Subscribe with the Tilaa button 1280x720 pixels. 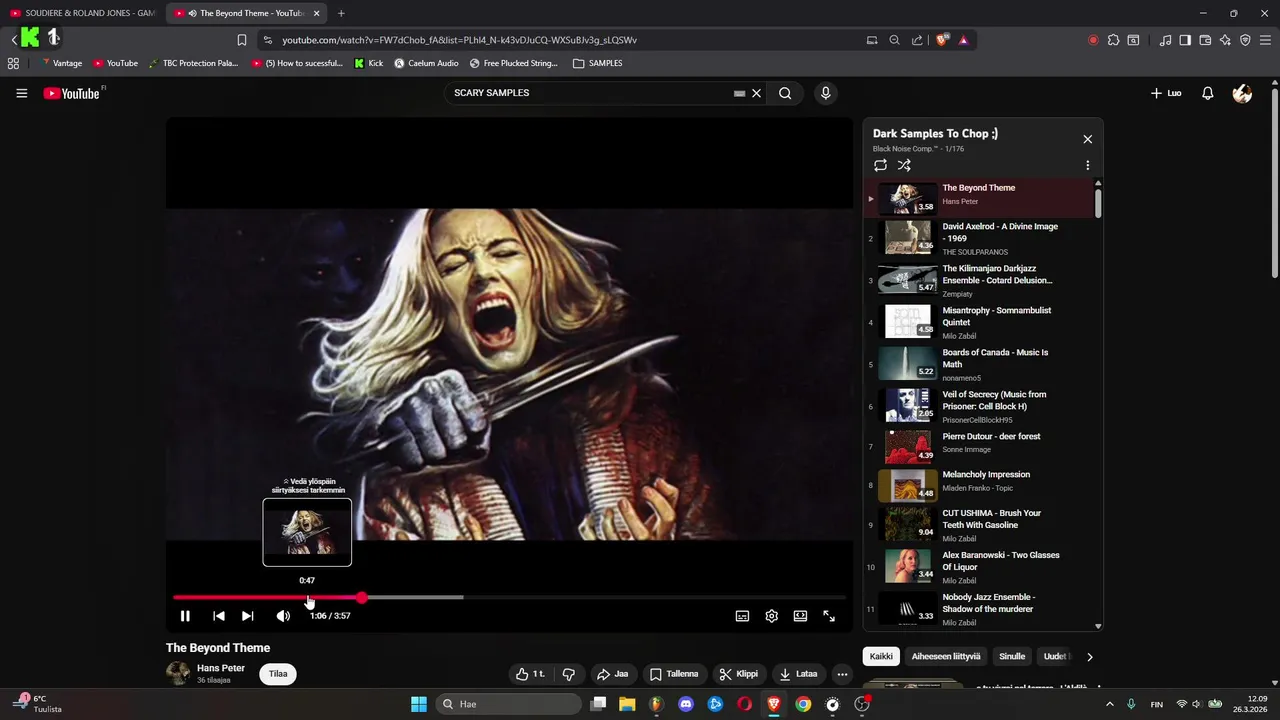[278, 674]
